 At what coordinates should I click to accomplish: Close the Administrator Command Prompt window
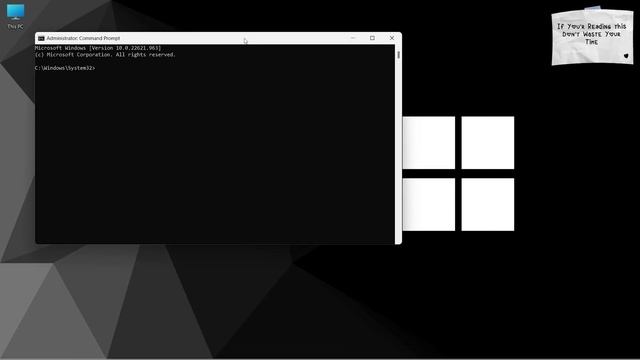(x=392, y=38)
